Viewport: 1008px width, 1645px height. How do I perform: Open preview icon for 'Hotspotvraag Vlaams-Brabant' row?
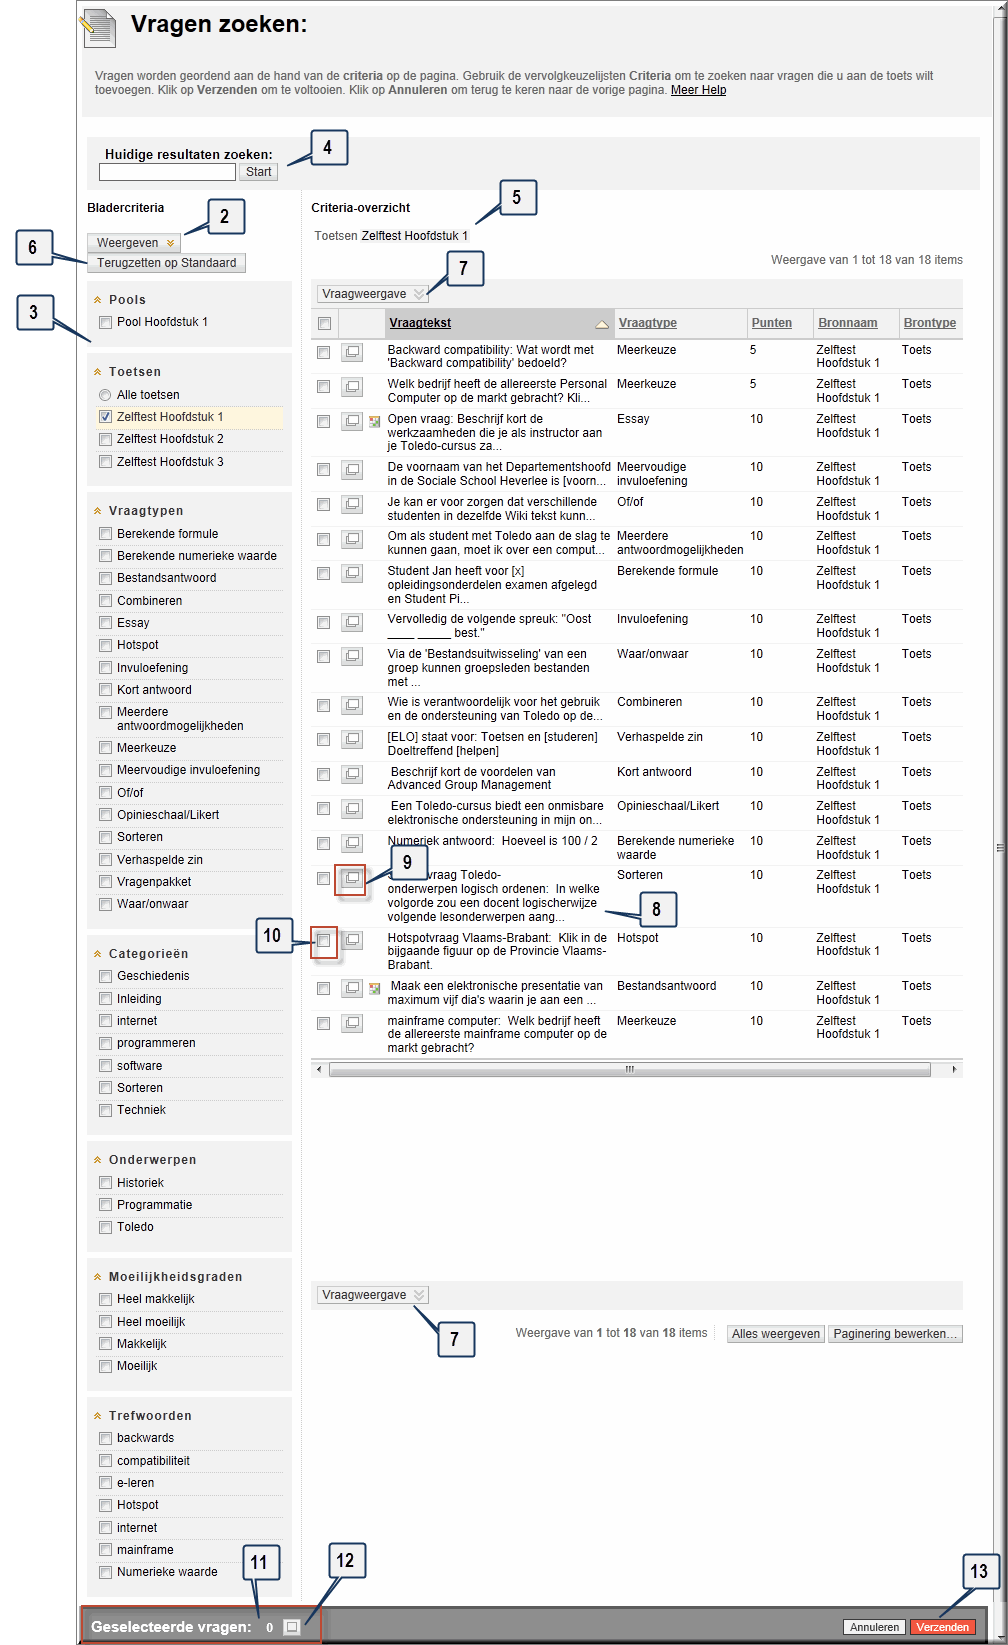pos(352,940)
